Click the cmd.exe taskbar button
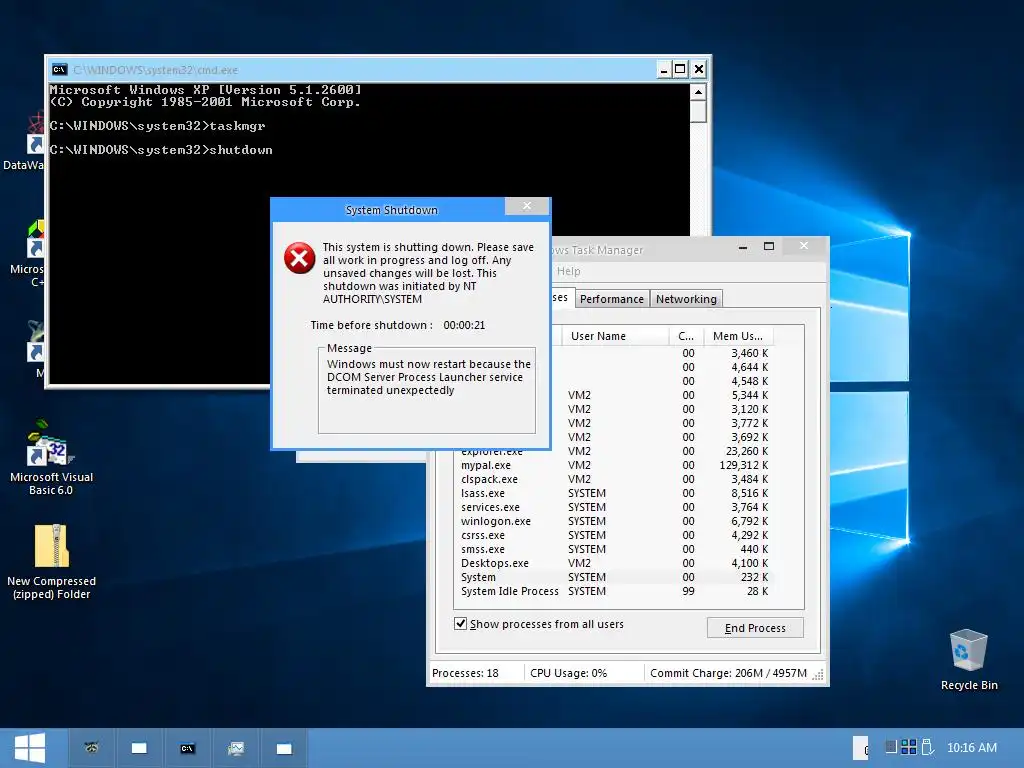This screenshot has width=1024, height=768. 187,748
